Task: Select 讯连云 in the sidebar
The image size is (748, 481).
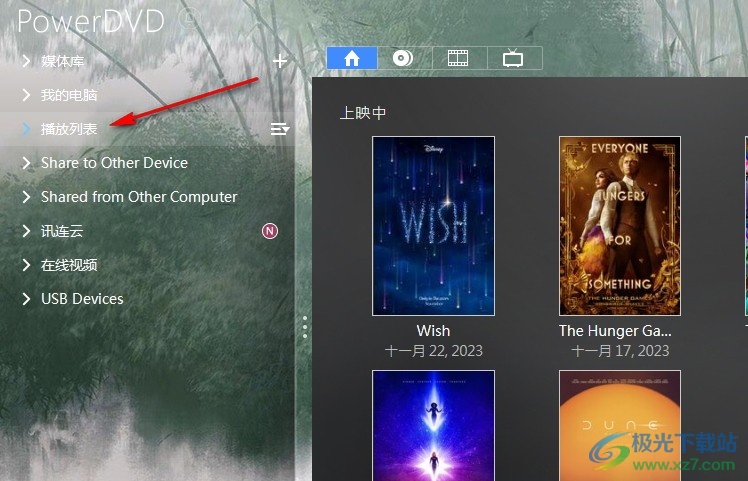Action: [62, 231]
